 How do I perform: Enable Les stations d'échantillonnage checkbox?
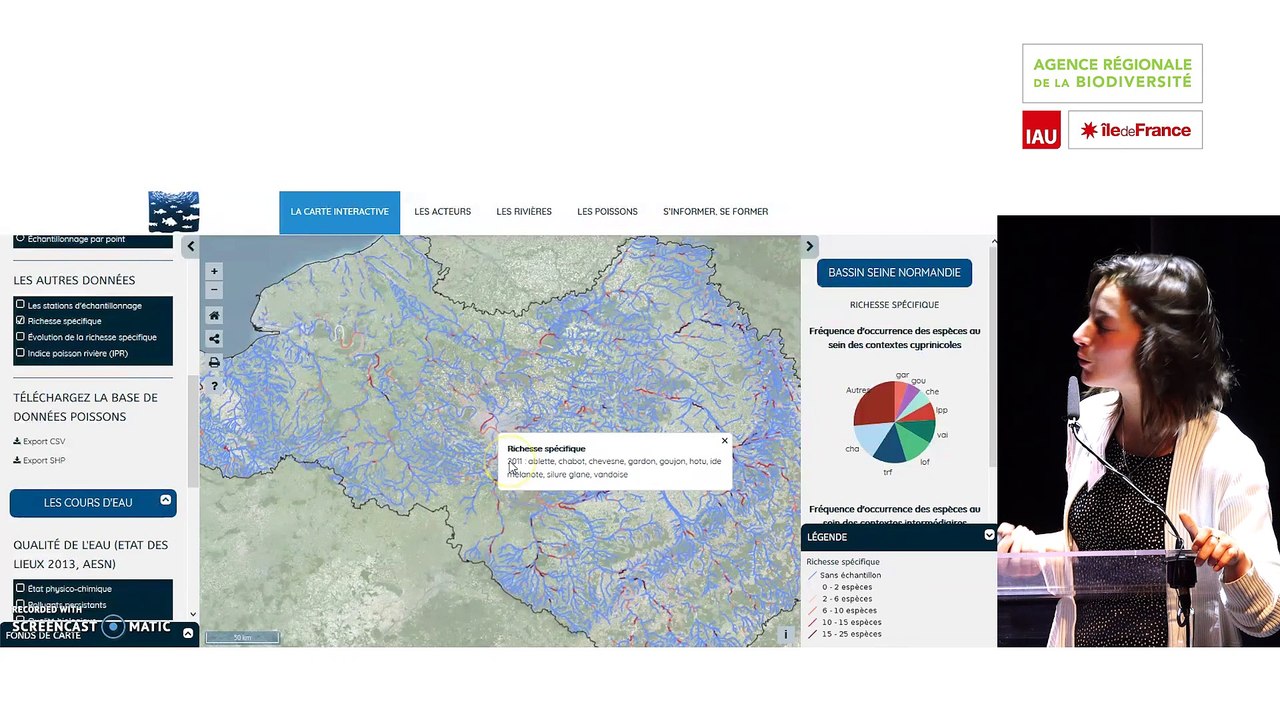20,305
